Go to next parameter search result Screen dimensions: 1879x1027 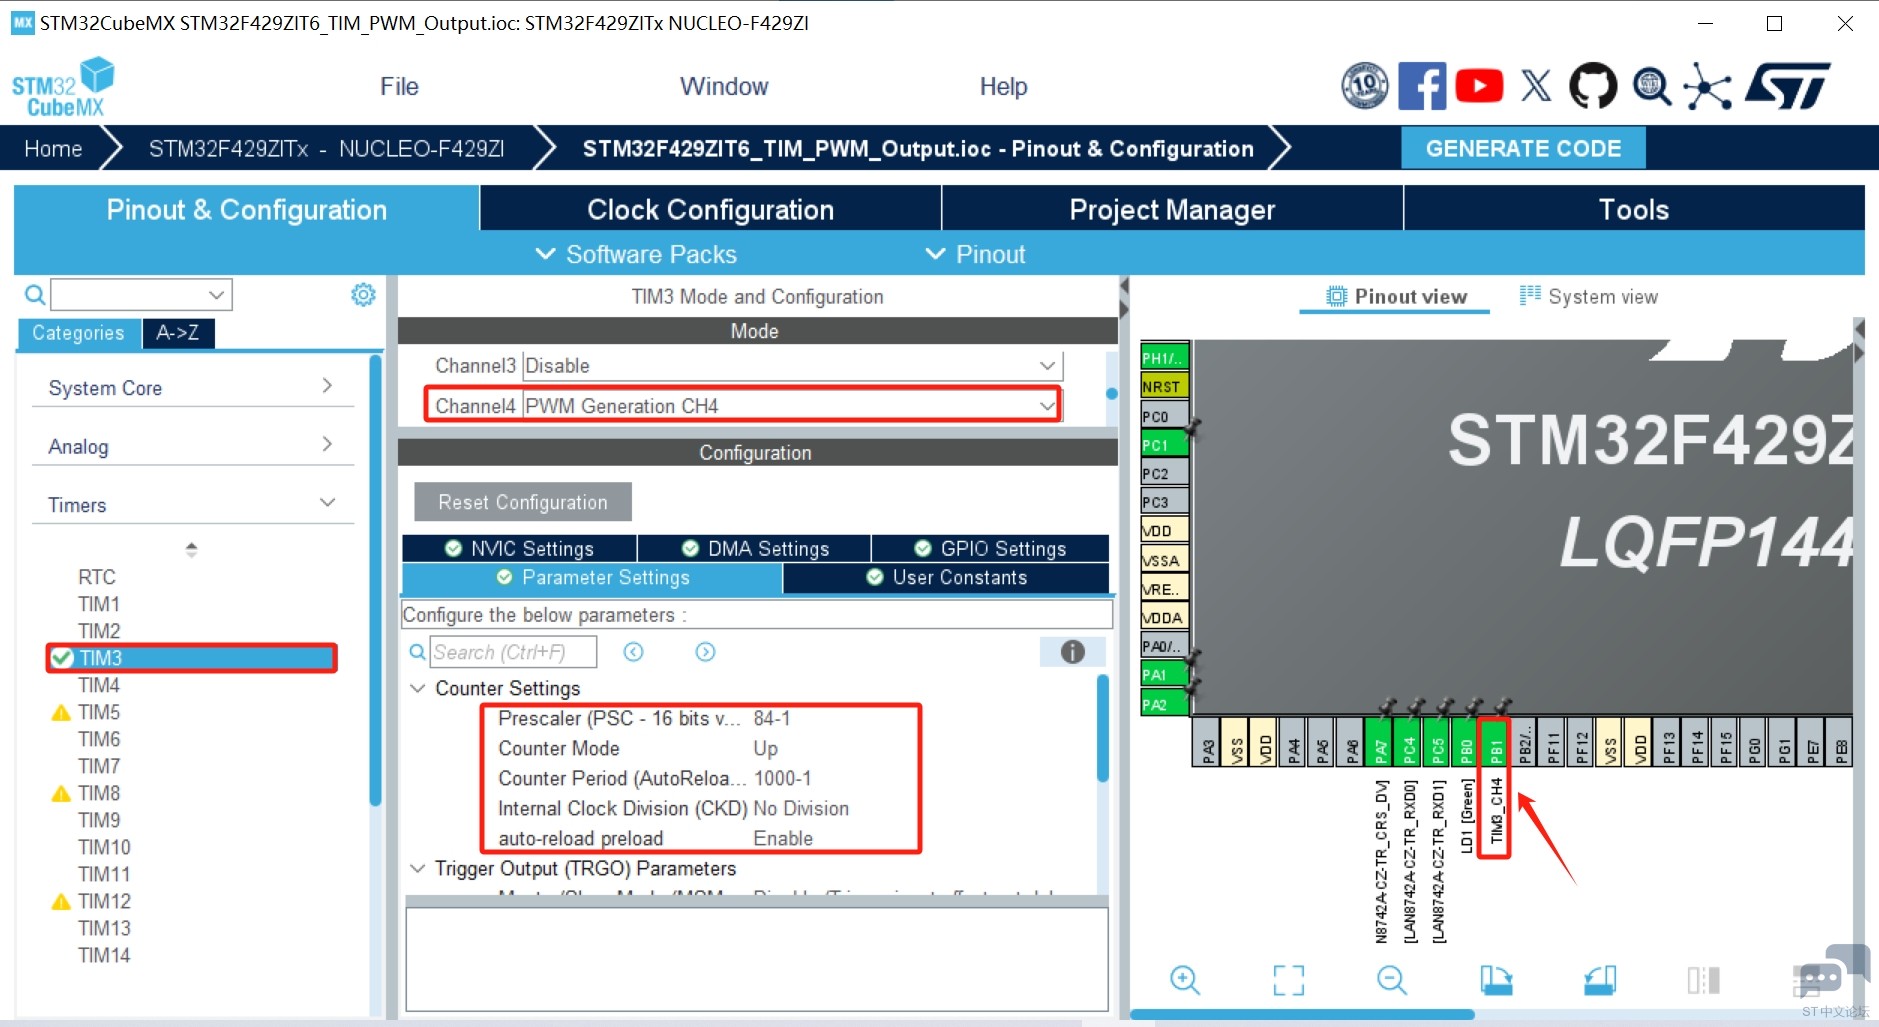pos(705,652)
